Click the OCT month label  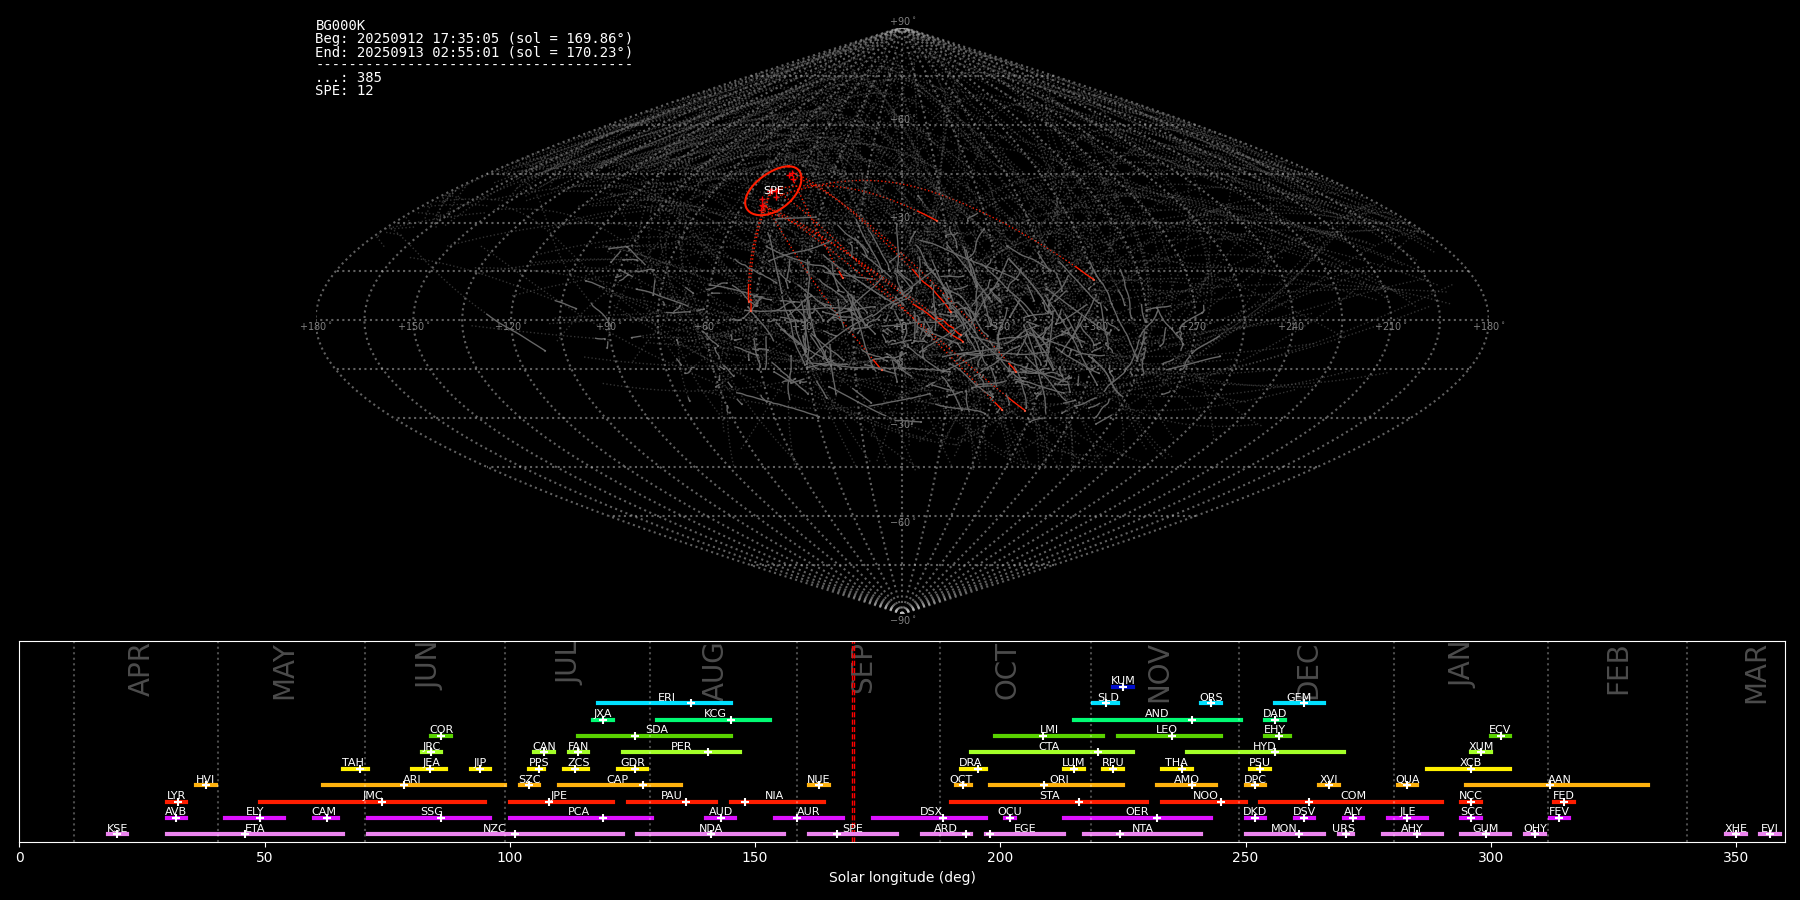pyautogui.click(x=1006, y=672)
